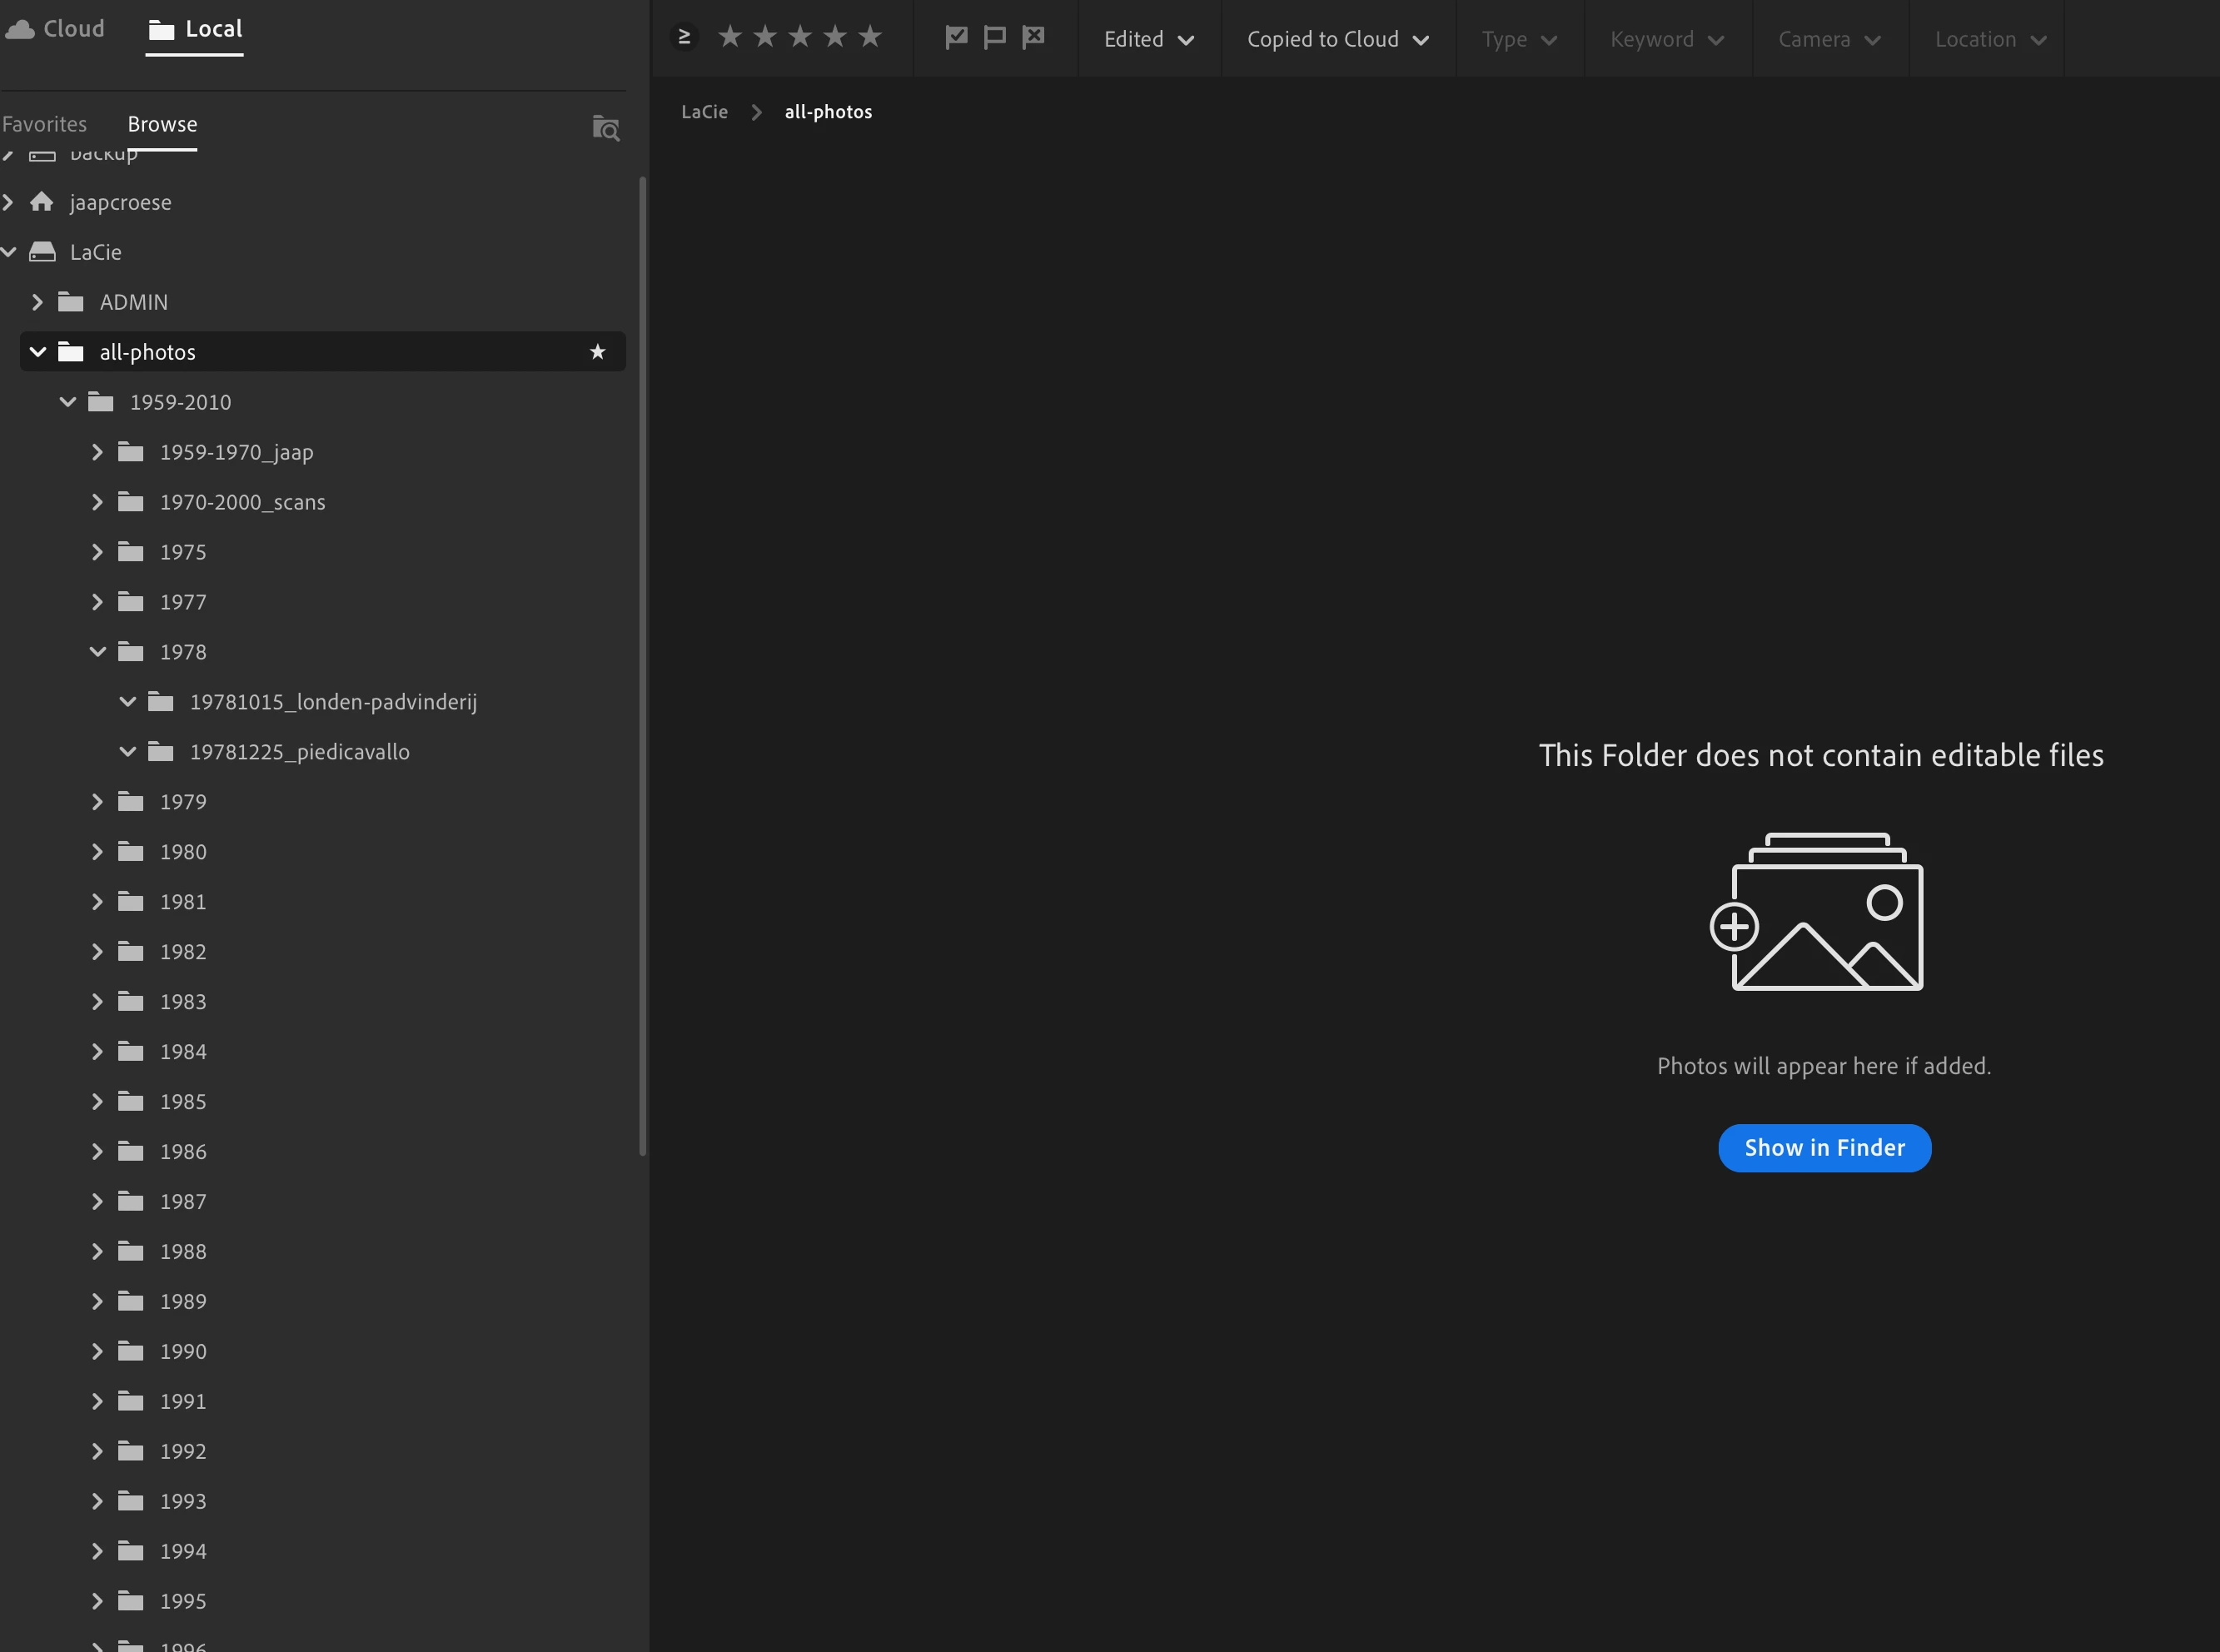Click the greater-than-or-equal rating comparison icon

pos(684,37)
